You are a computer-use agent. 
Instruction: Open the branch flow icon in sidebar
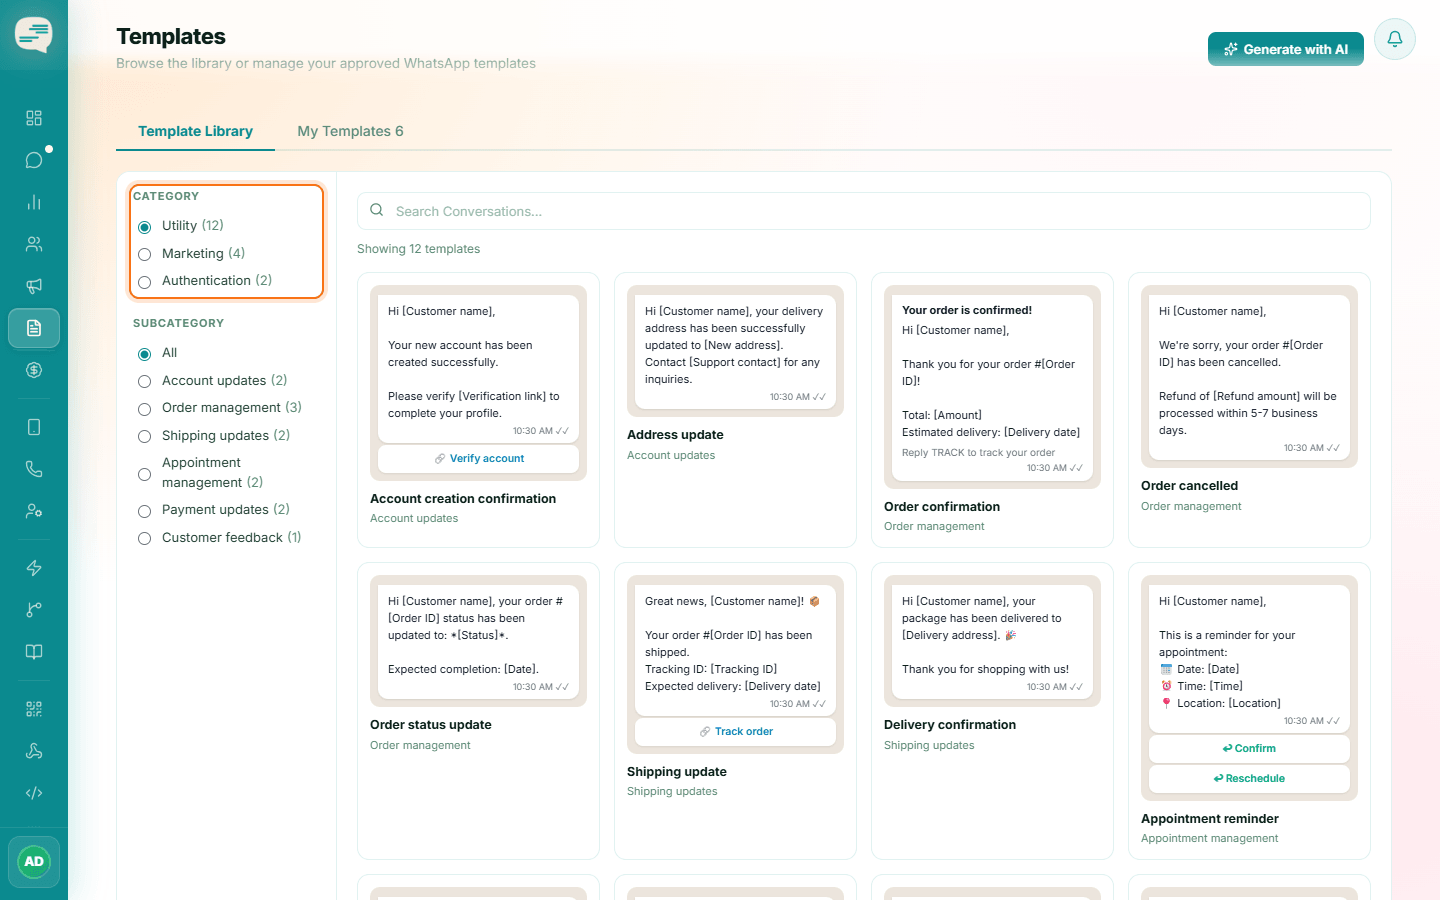34,610
